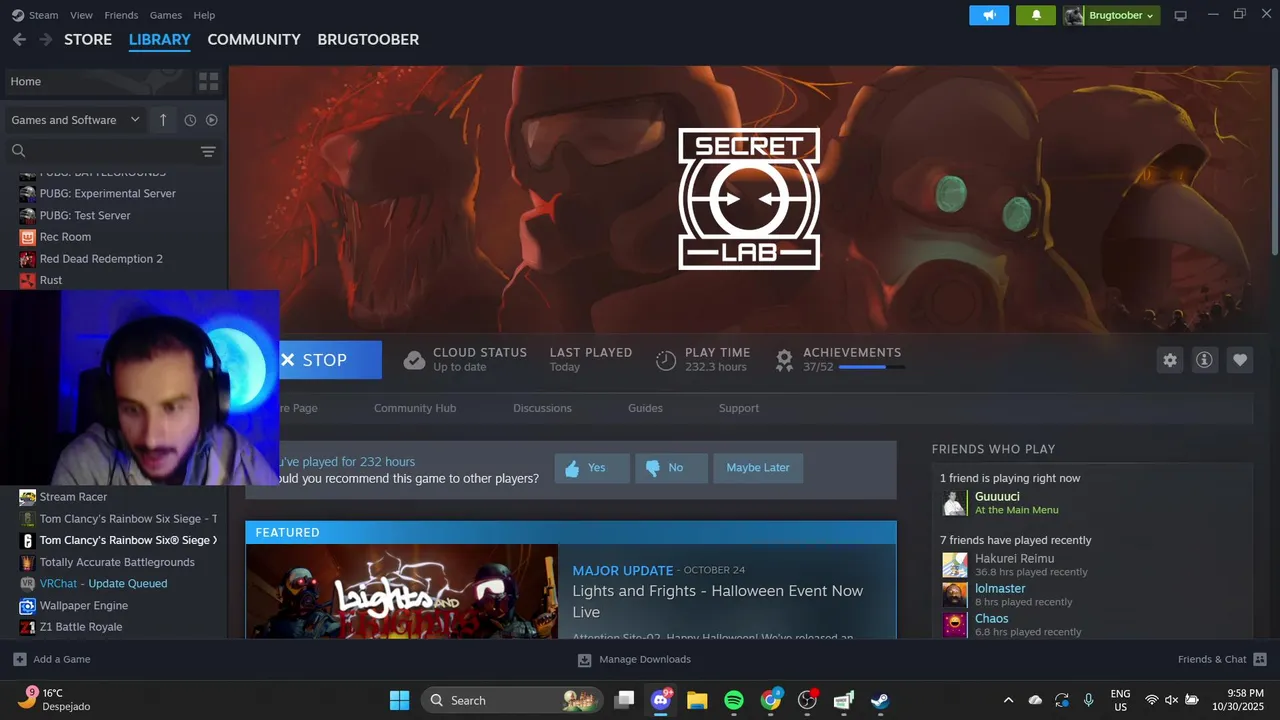Go to the COMMUNITY tab
Screen dimensions: 1280x720
coord(254,40)
